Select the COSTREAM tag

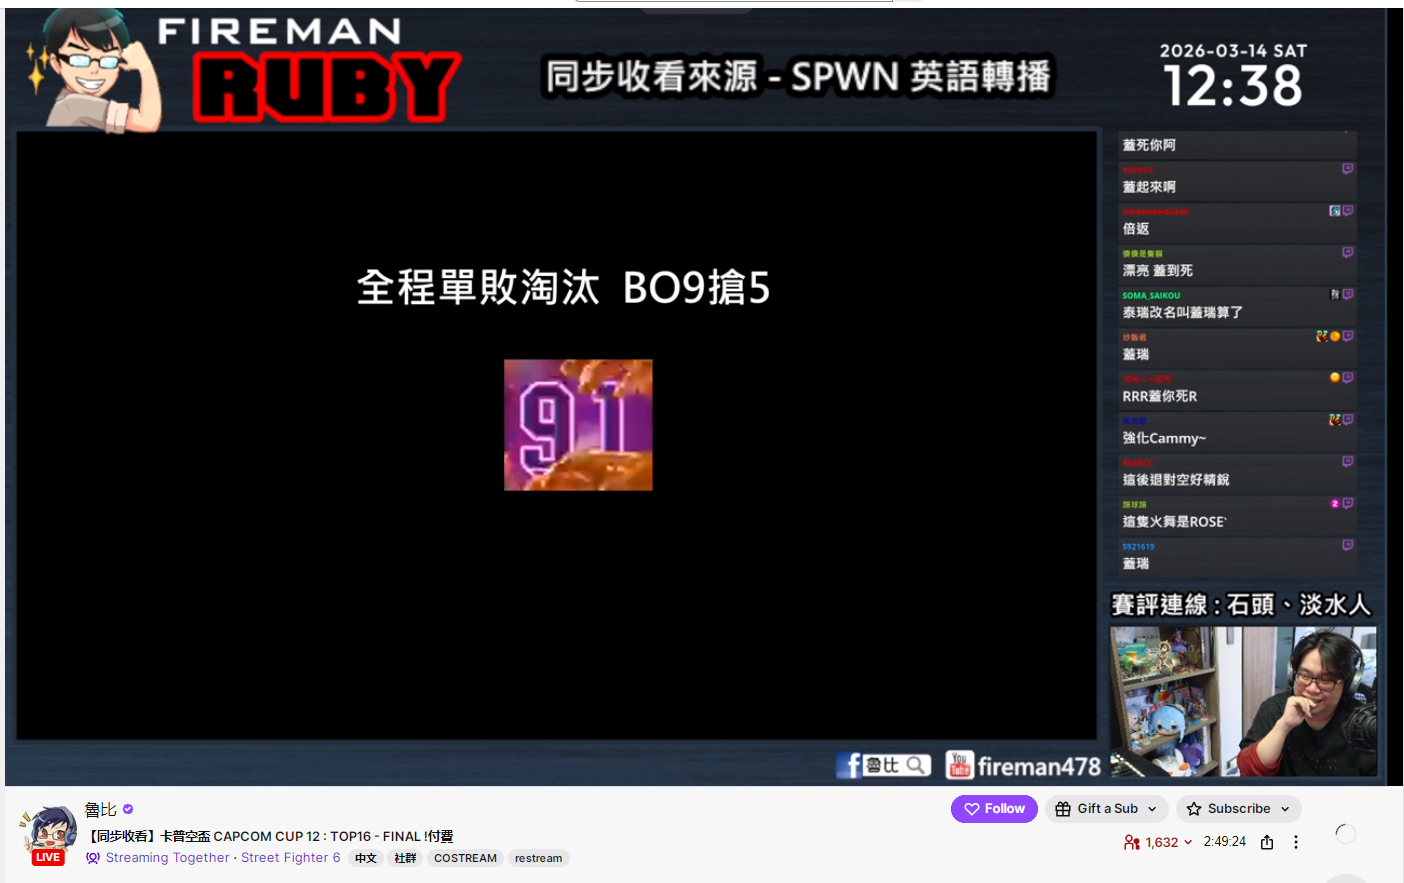coord(465,858)
